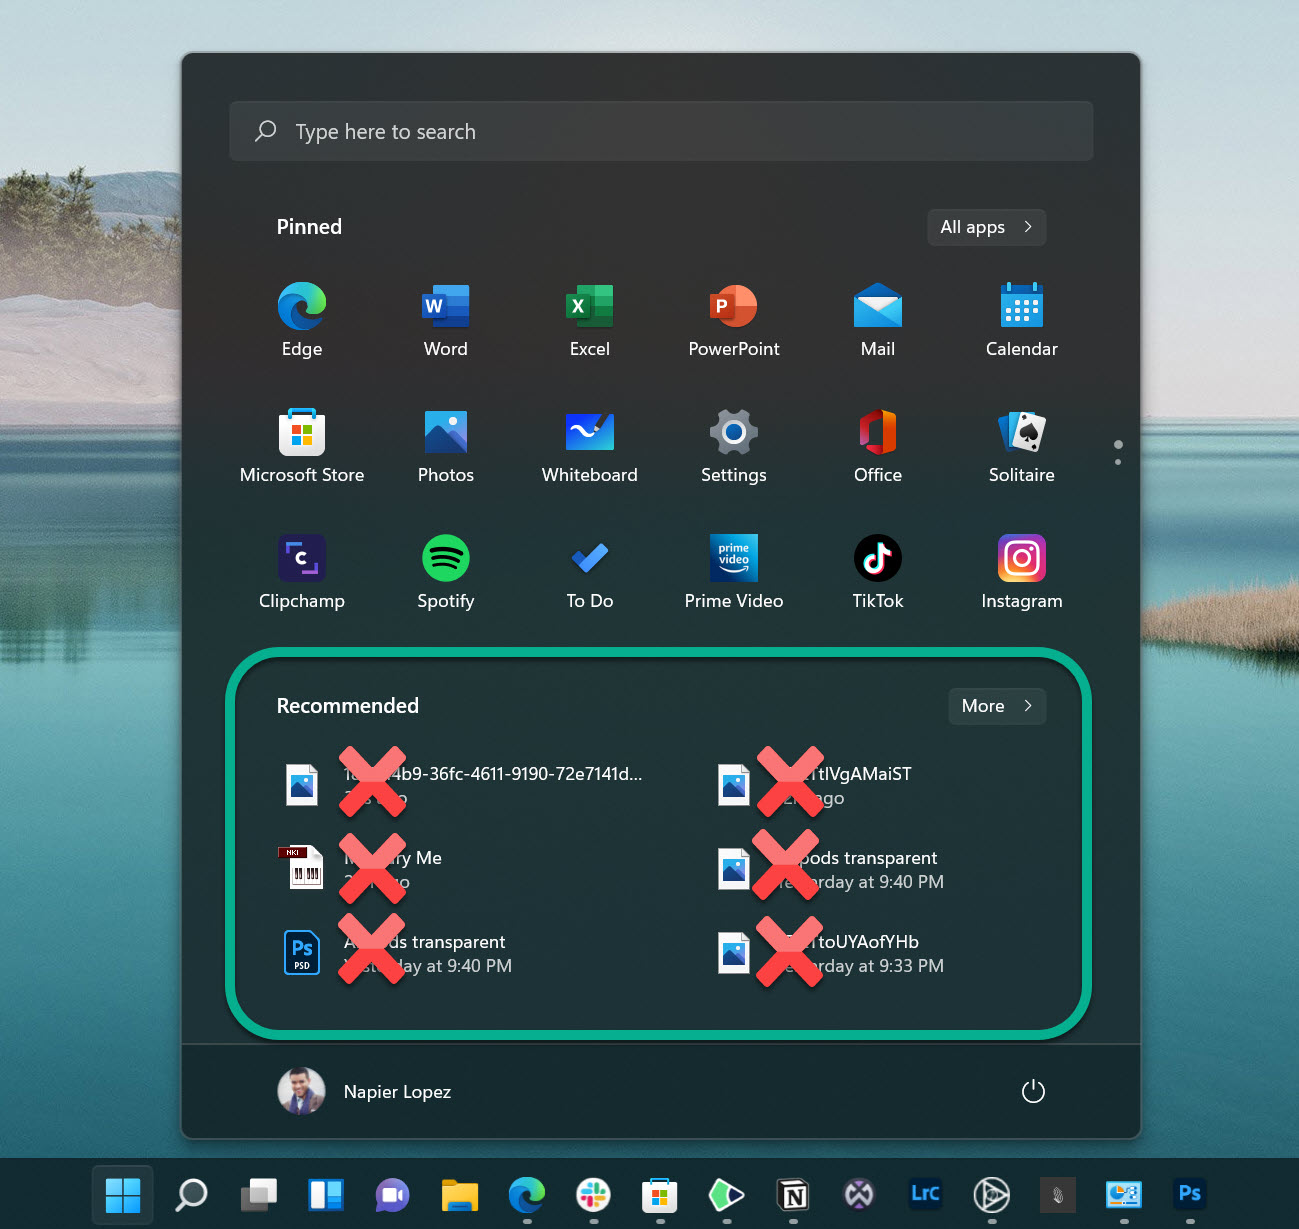1299x1229 pixels.
Task: Open the Napier Lopez account menu
Action: coord(364,1091)
